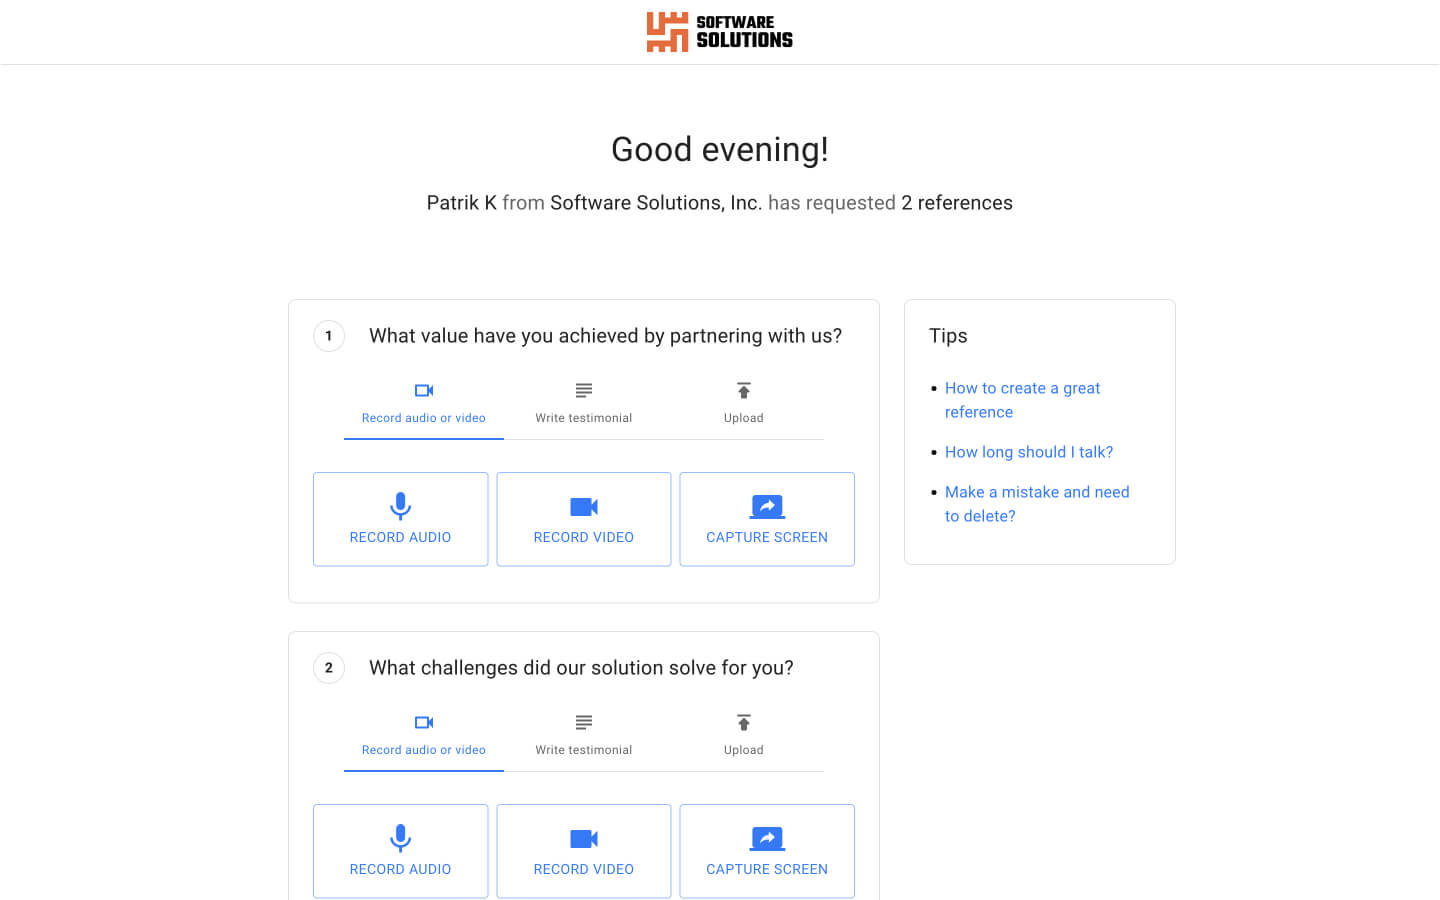Click capture screen icon in question 2
1440x900 pixels.
[x=767, y=839]
